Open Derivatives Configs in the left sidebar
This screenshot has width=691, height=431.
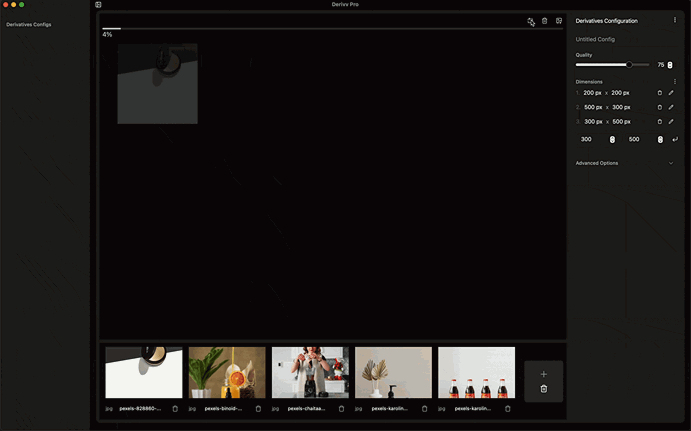click(29, 25)
